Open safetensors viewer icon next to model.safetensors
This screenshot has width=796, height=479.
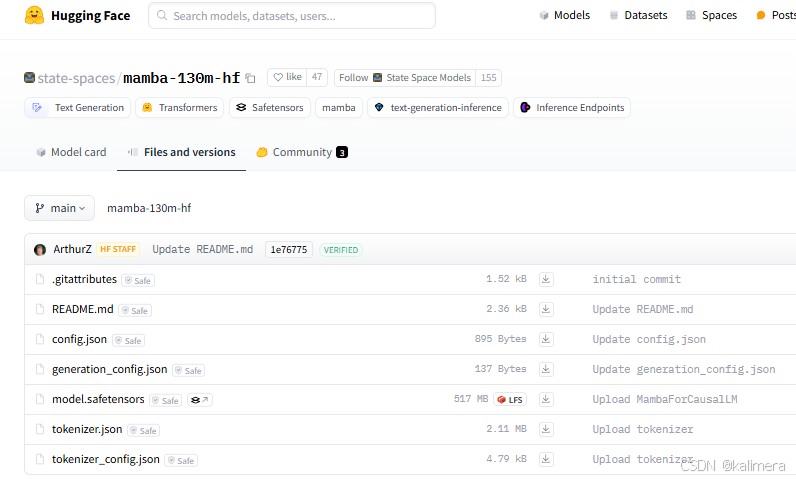pyautogui.click(x=200, y=400)
